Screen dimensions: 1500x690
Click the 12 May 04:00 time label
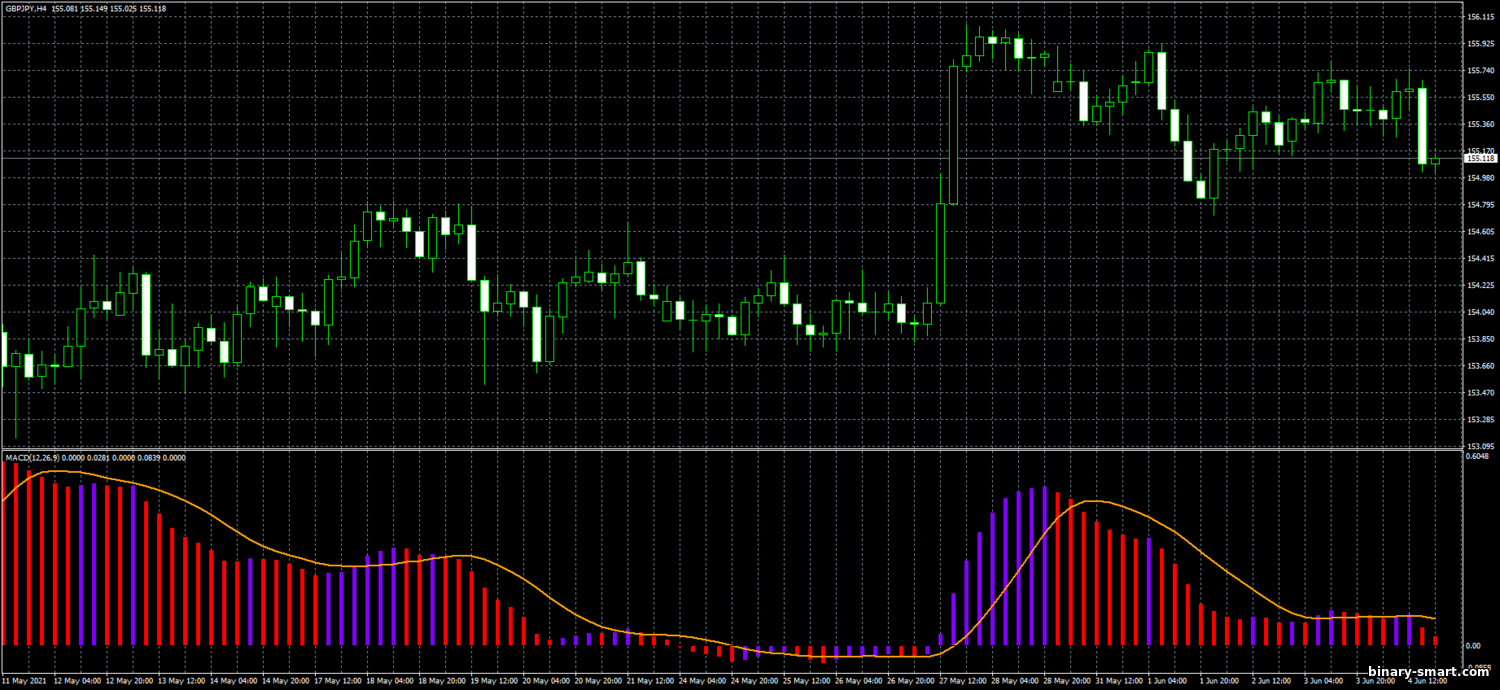click(76, 681)
